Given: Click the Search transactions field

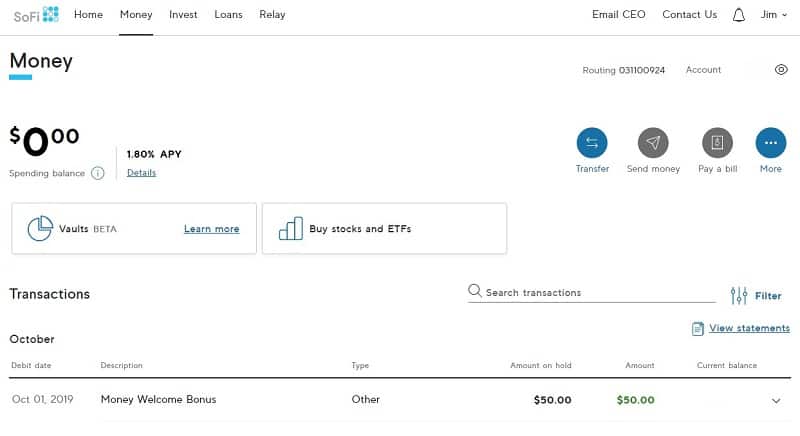Looking at the screenshot, I should pos(592,292).
